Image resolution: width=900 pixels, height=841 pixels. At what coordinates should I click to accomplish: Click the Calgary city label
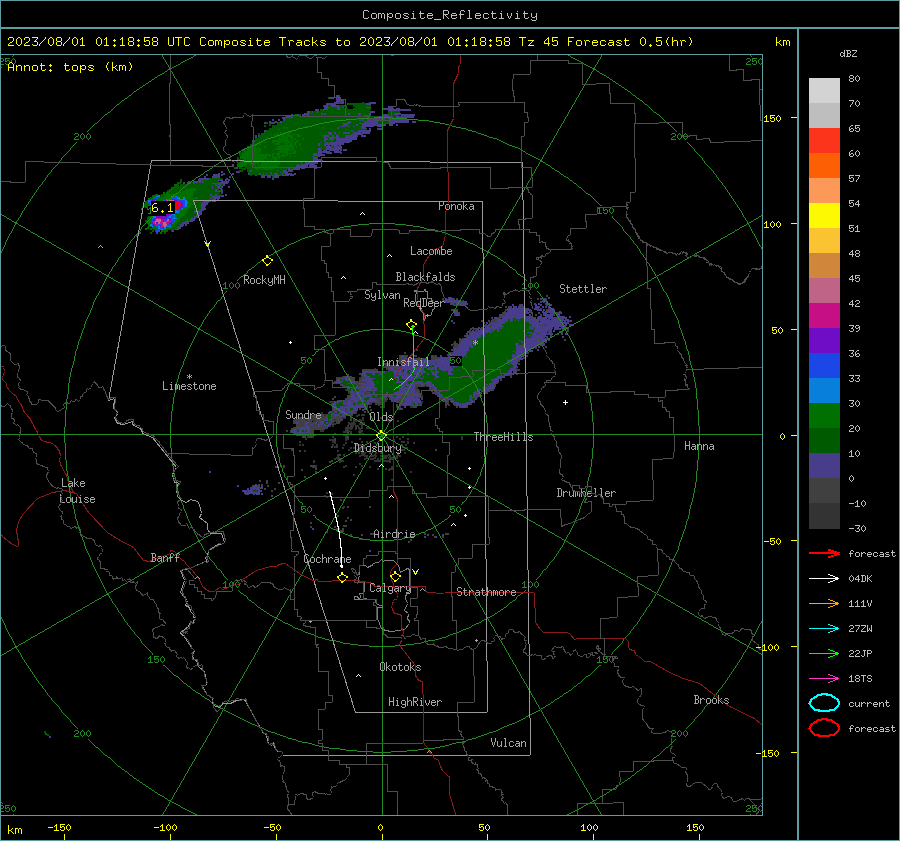[x=390, y=588]
